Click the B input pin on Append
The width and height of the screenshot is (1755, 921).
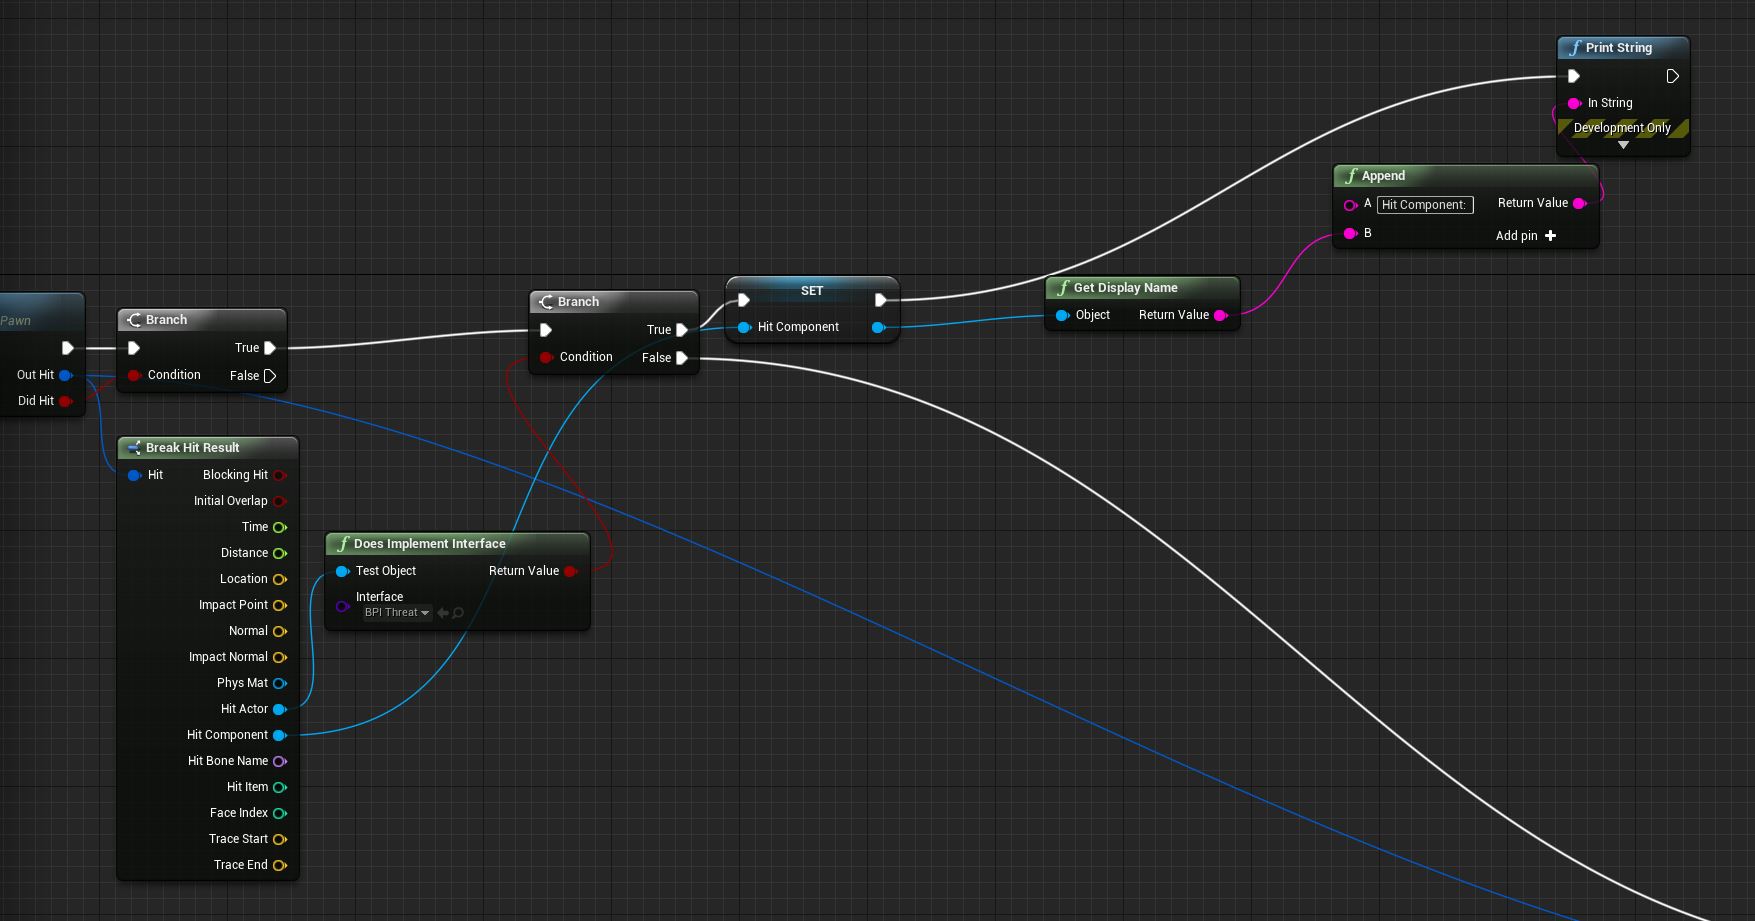pos(1350,233)
